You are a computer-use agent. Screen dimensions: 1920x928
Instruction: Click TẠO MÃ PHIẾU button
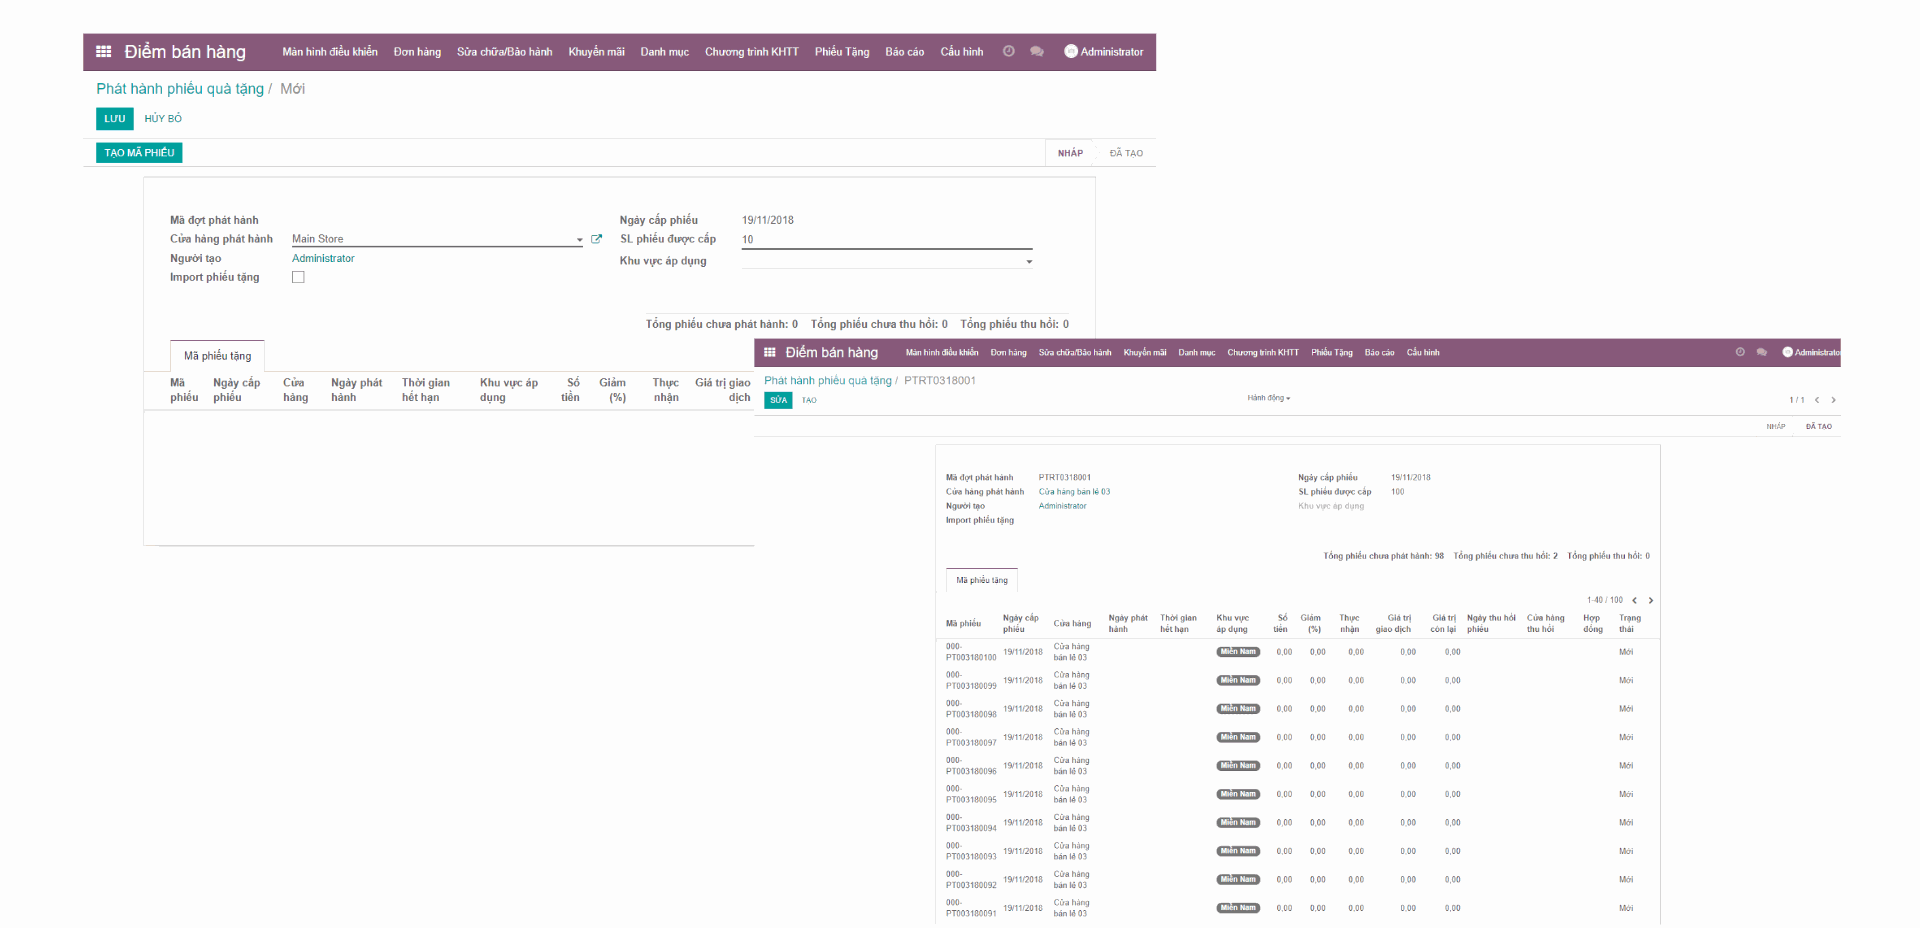pos(138,152)
